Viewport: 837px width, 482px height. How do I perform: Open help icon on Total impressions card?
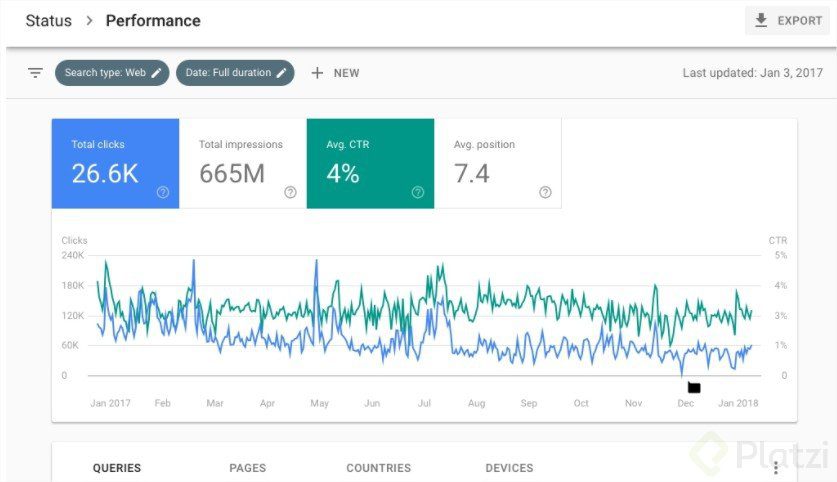[290, 192]
